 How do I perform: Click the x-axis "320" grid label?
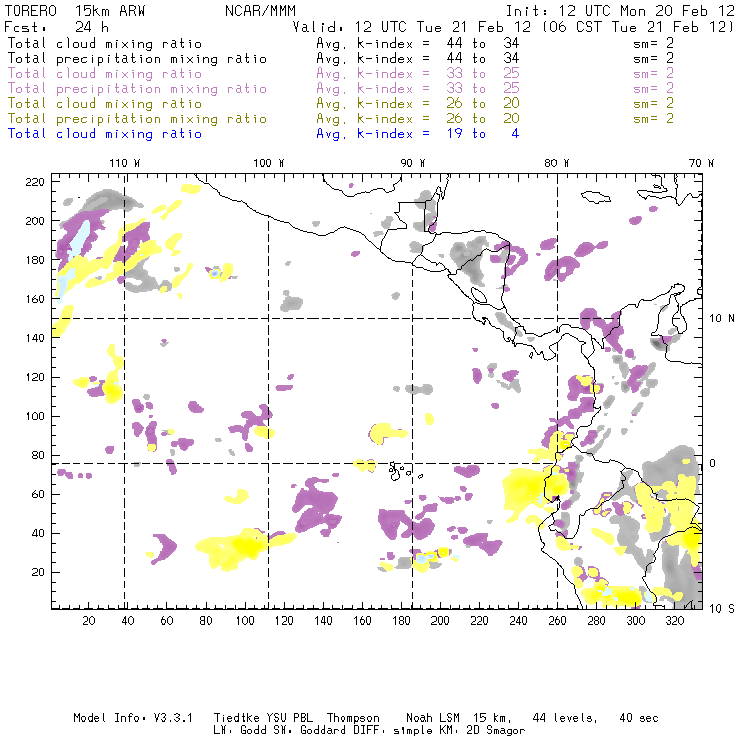(674, 621)
